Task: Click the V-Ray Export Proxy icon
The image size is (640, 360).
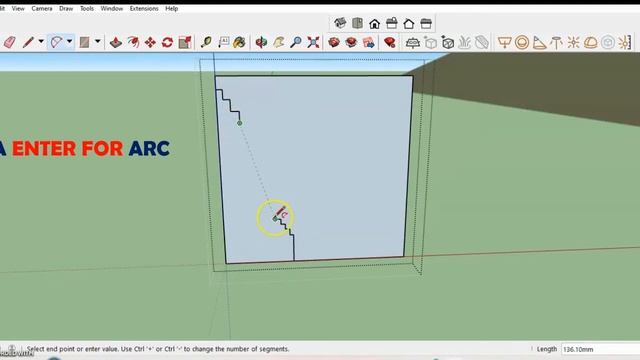Action: (x=431, y=42)
